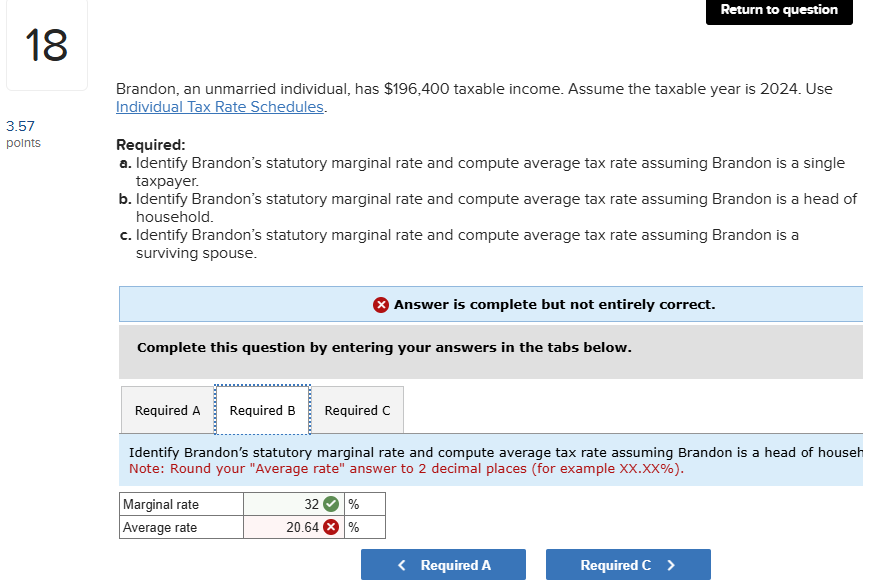Open the Required C tab

(357, 410)
